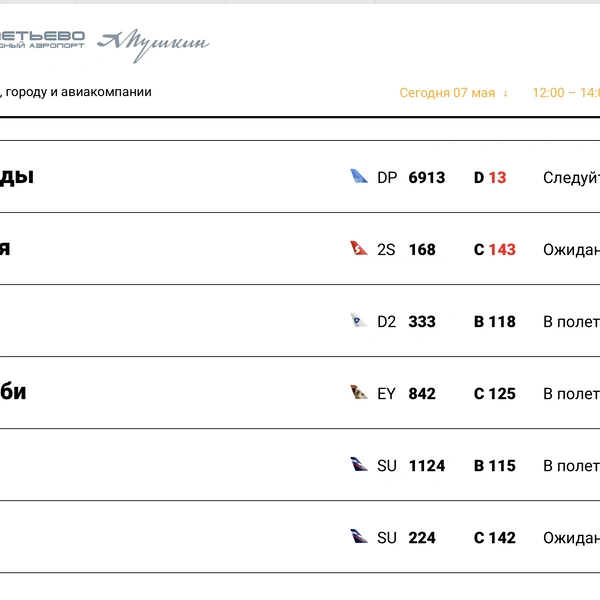Click the Pobeda DP airline tail icon

[x=359, y=176]
